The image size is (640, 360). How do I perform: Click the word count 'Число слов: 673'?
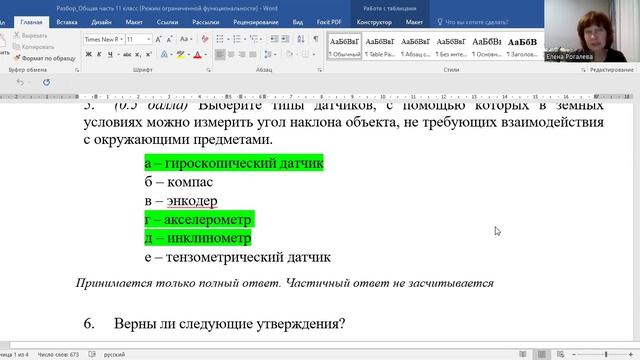[58, 355]
